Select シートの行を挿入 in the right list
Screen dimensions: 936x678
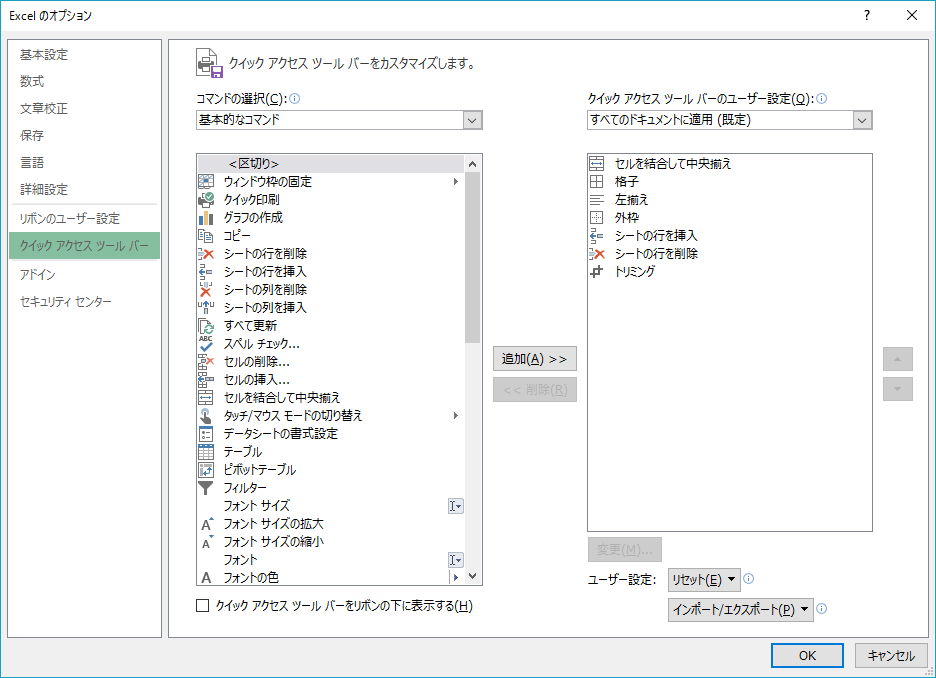tap(729, 236)
